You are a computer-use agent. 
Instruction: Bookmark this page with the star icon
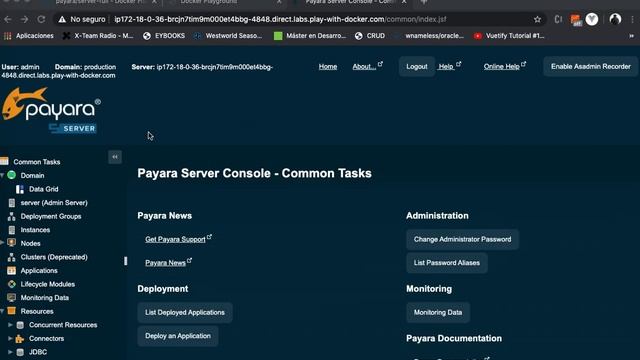[537, 19]
